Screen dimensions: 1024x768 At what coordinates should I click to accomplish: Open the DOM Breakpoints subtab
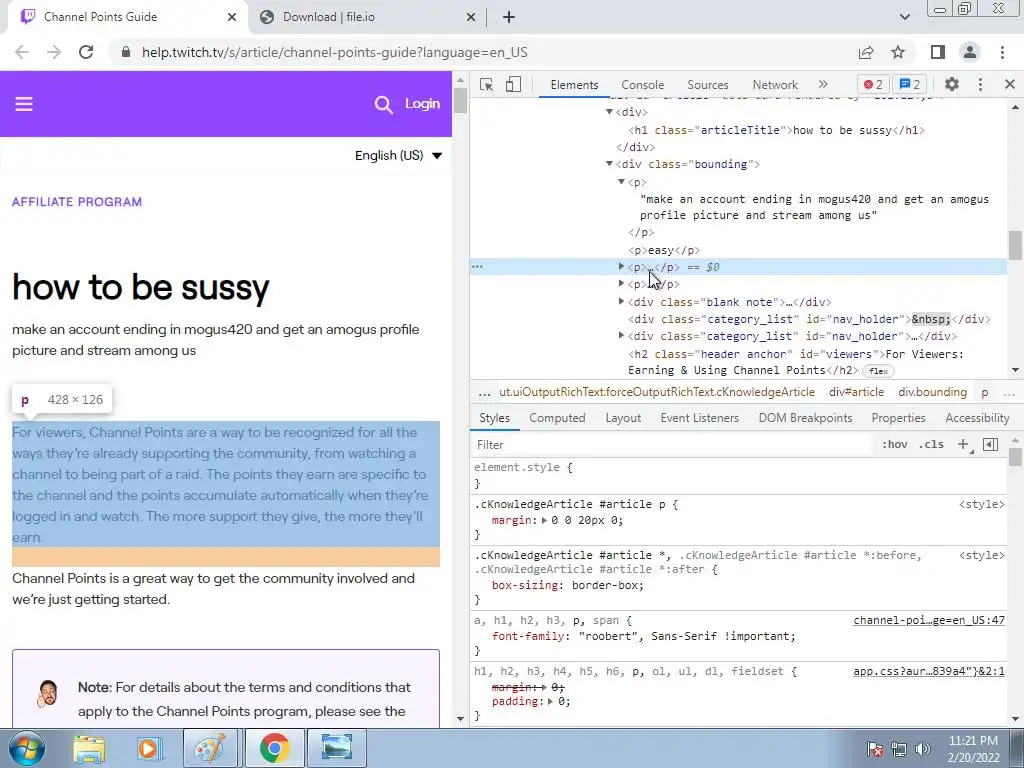coord(805,418)
